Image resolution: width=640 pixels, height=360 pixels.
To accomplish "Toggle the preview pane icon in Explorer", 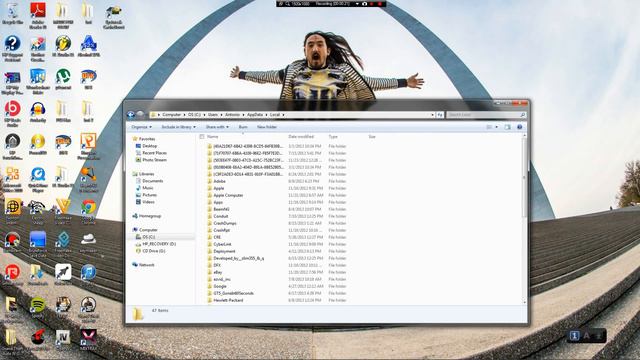I will click(x=507, y=127).
